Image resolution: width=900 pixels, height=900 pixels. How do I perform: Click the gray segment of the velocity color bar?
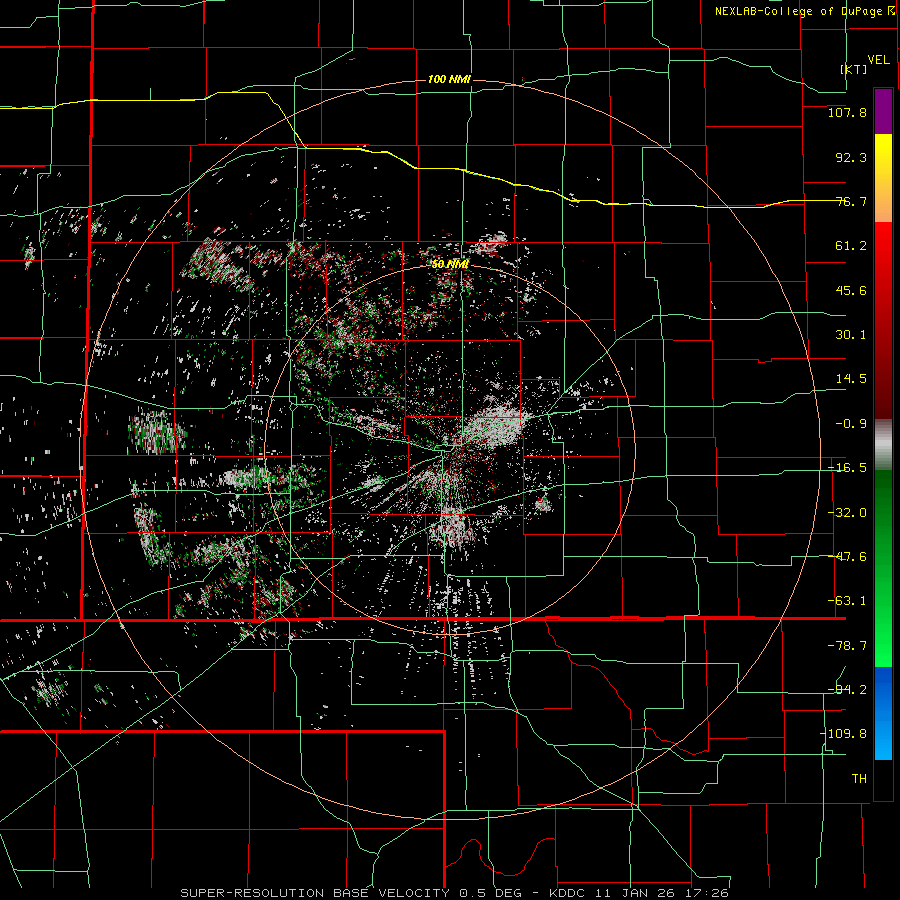coord(883,445)
